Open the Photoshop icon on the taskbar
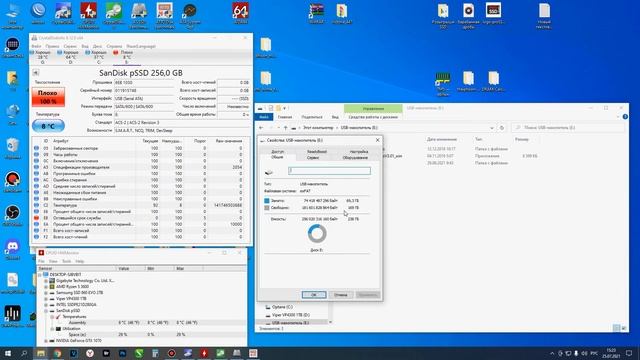 122,353
